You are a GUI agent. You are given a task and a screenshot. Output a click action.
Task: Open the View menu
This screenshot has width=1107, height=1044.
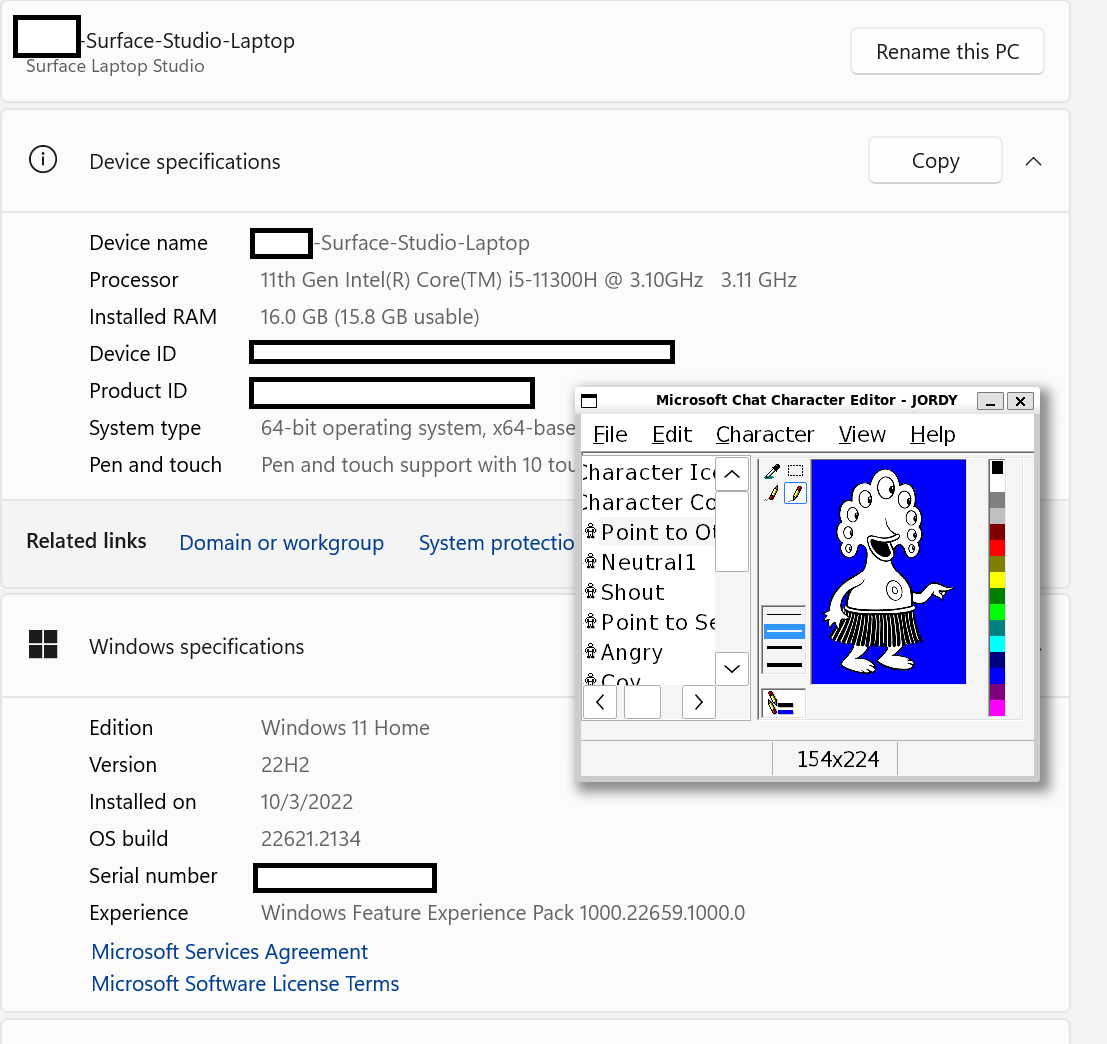[x=861, y=434]
